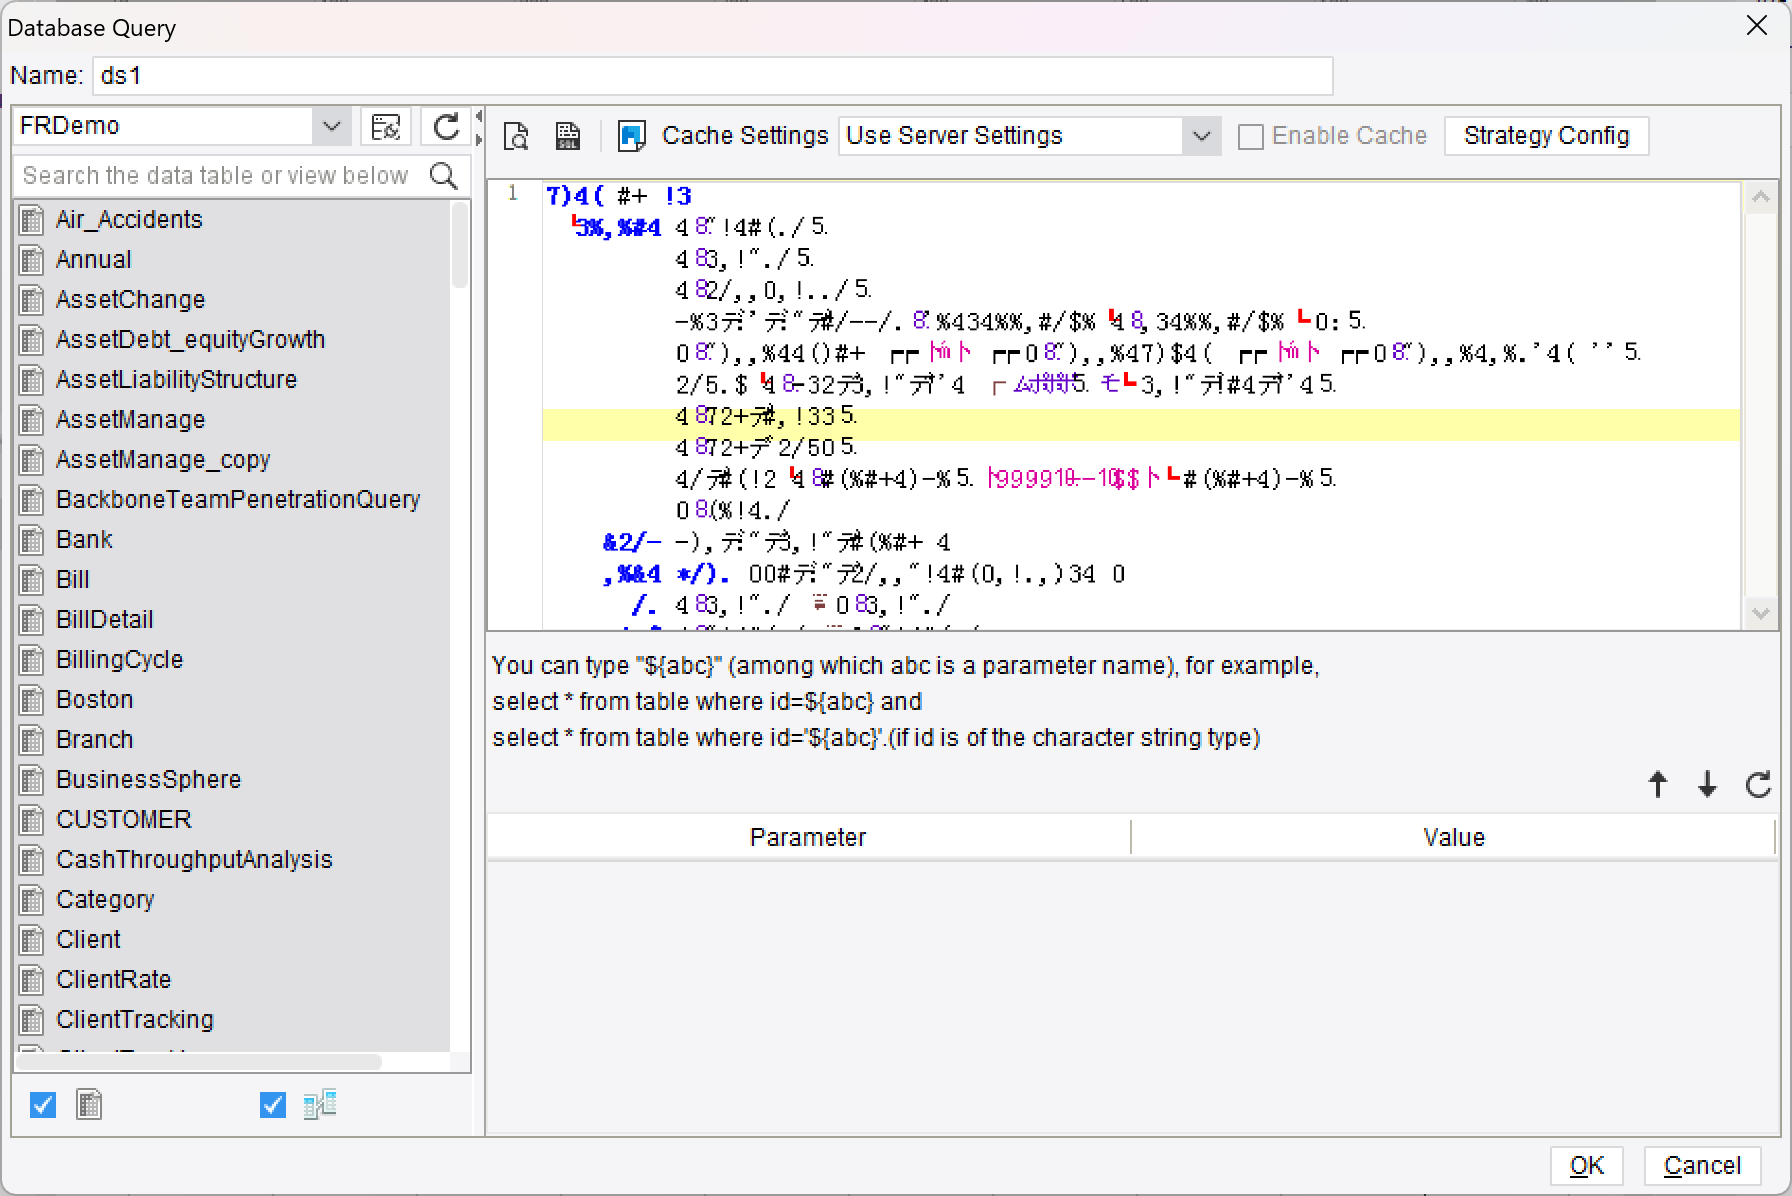This screenshot has height=1196, width=1792.
Task: Click the table list horizontal scrollbar
Action: tap(198, 1062)
